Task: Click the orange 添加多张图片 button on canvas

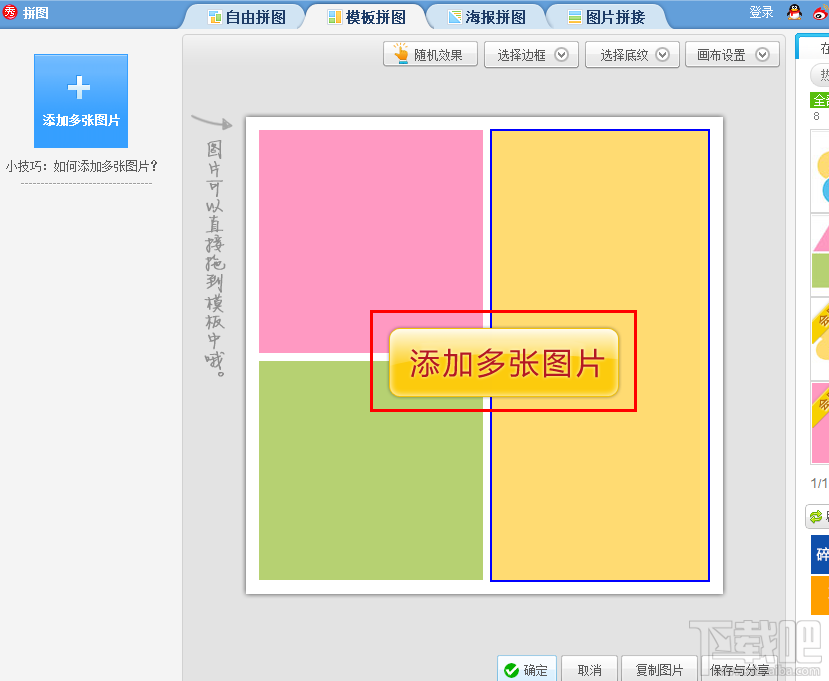Action: tap(503, 363)
